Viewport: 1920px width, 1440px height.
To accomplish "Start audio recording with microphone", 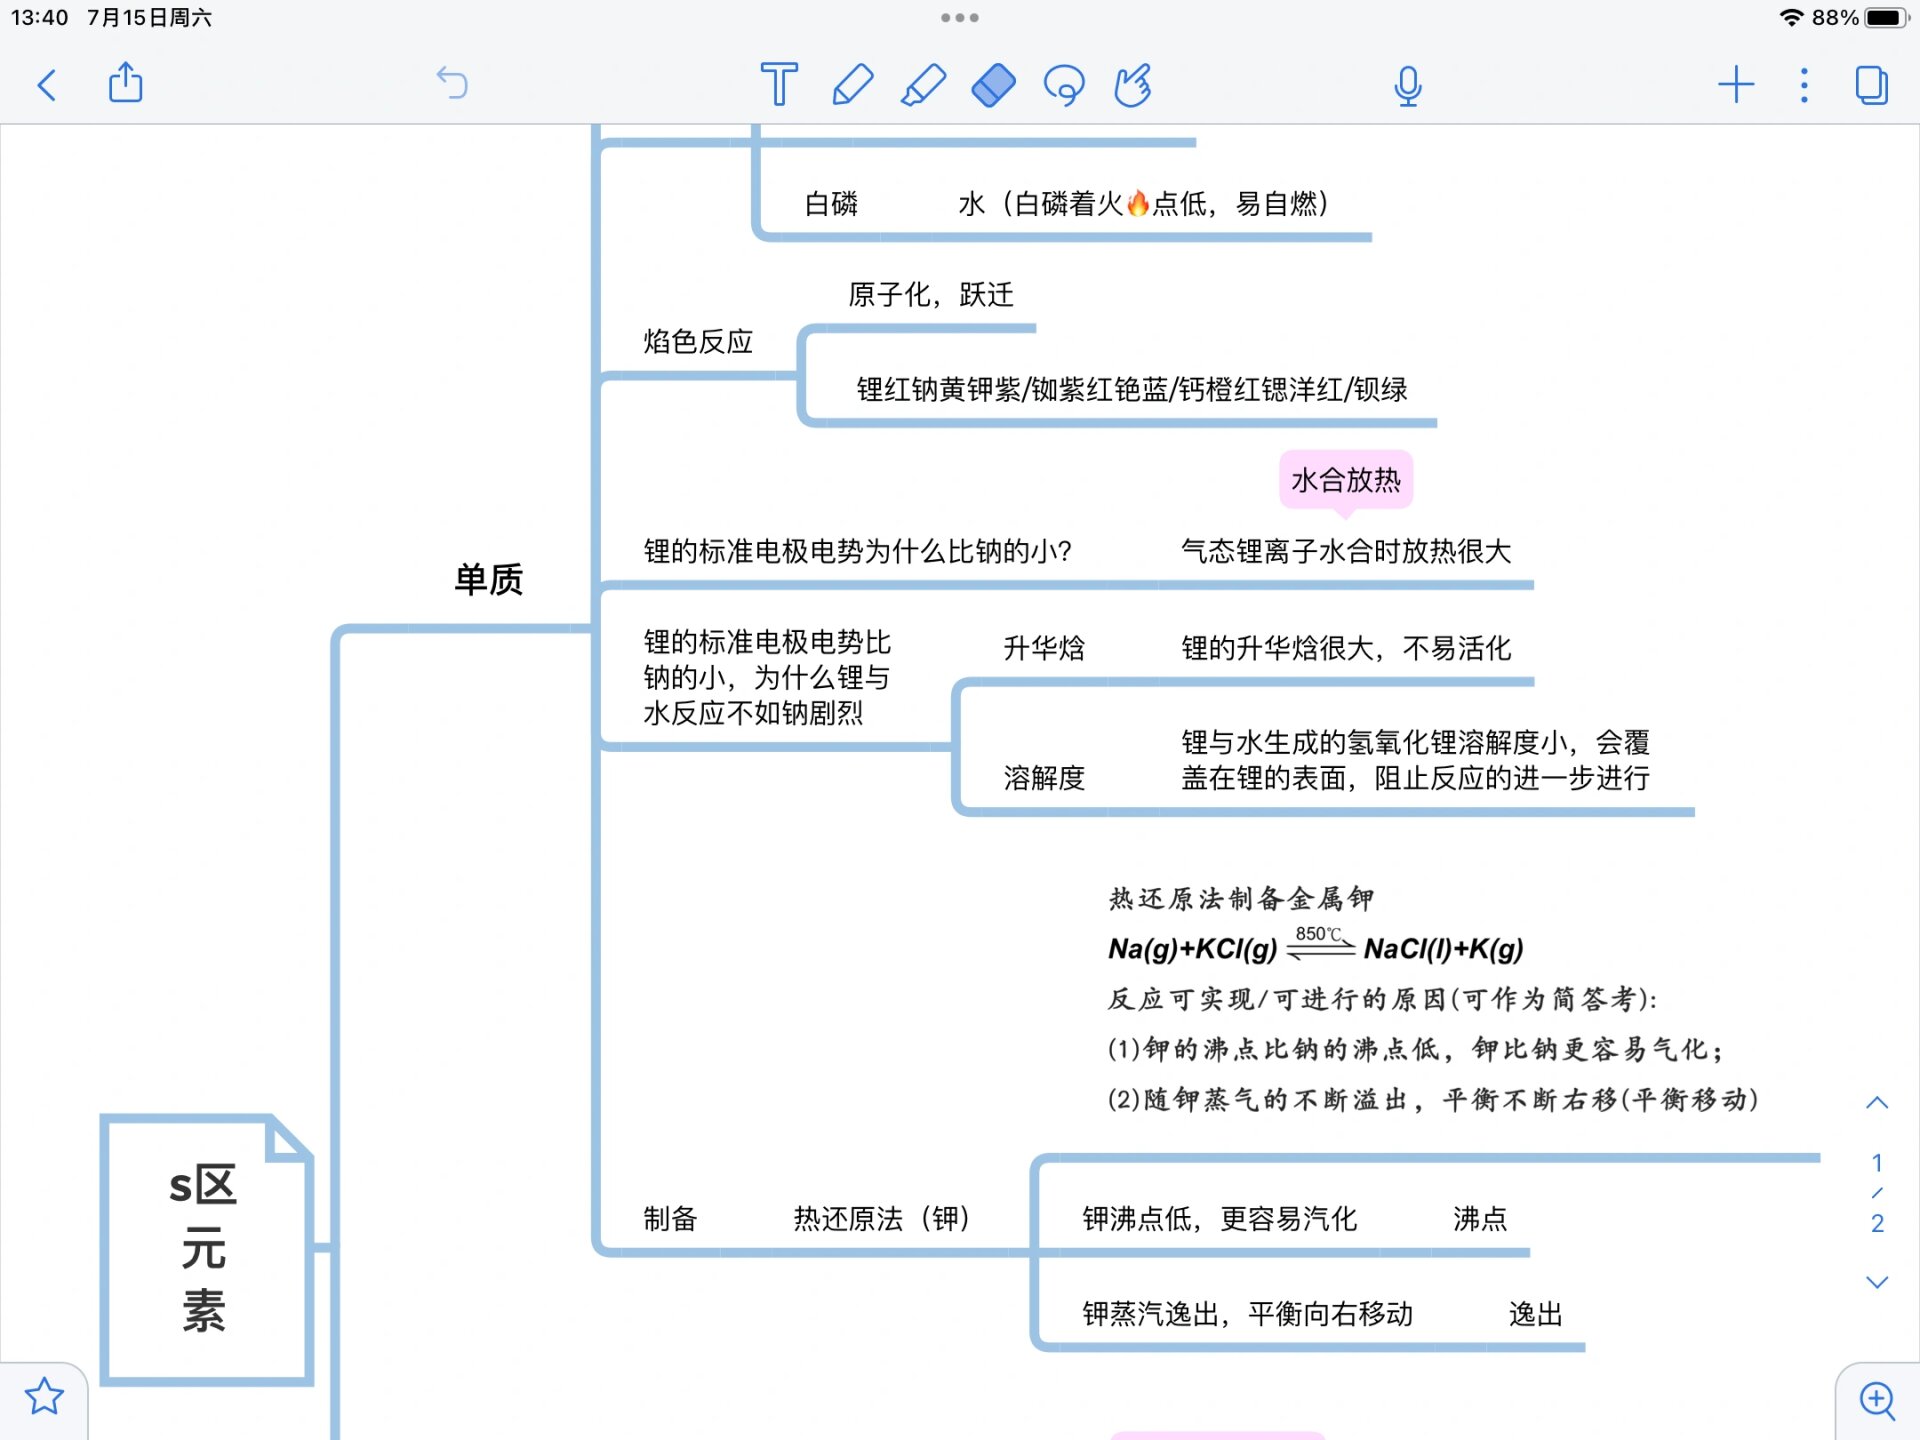I will (x=1408, y=85).
